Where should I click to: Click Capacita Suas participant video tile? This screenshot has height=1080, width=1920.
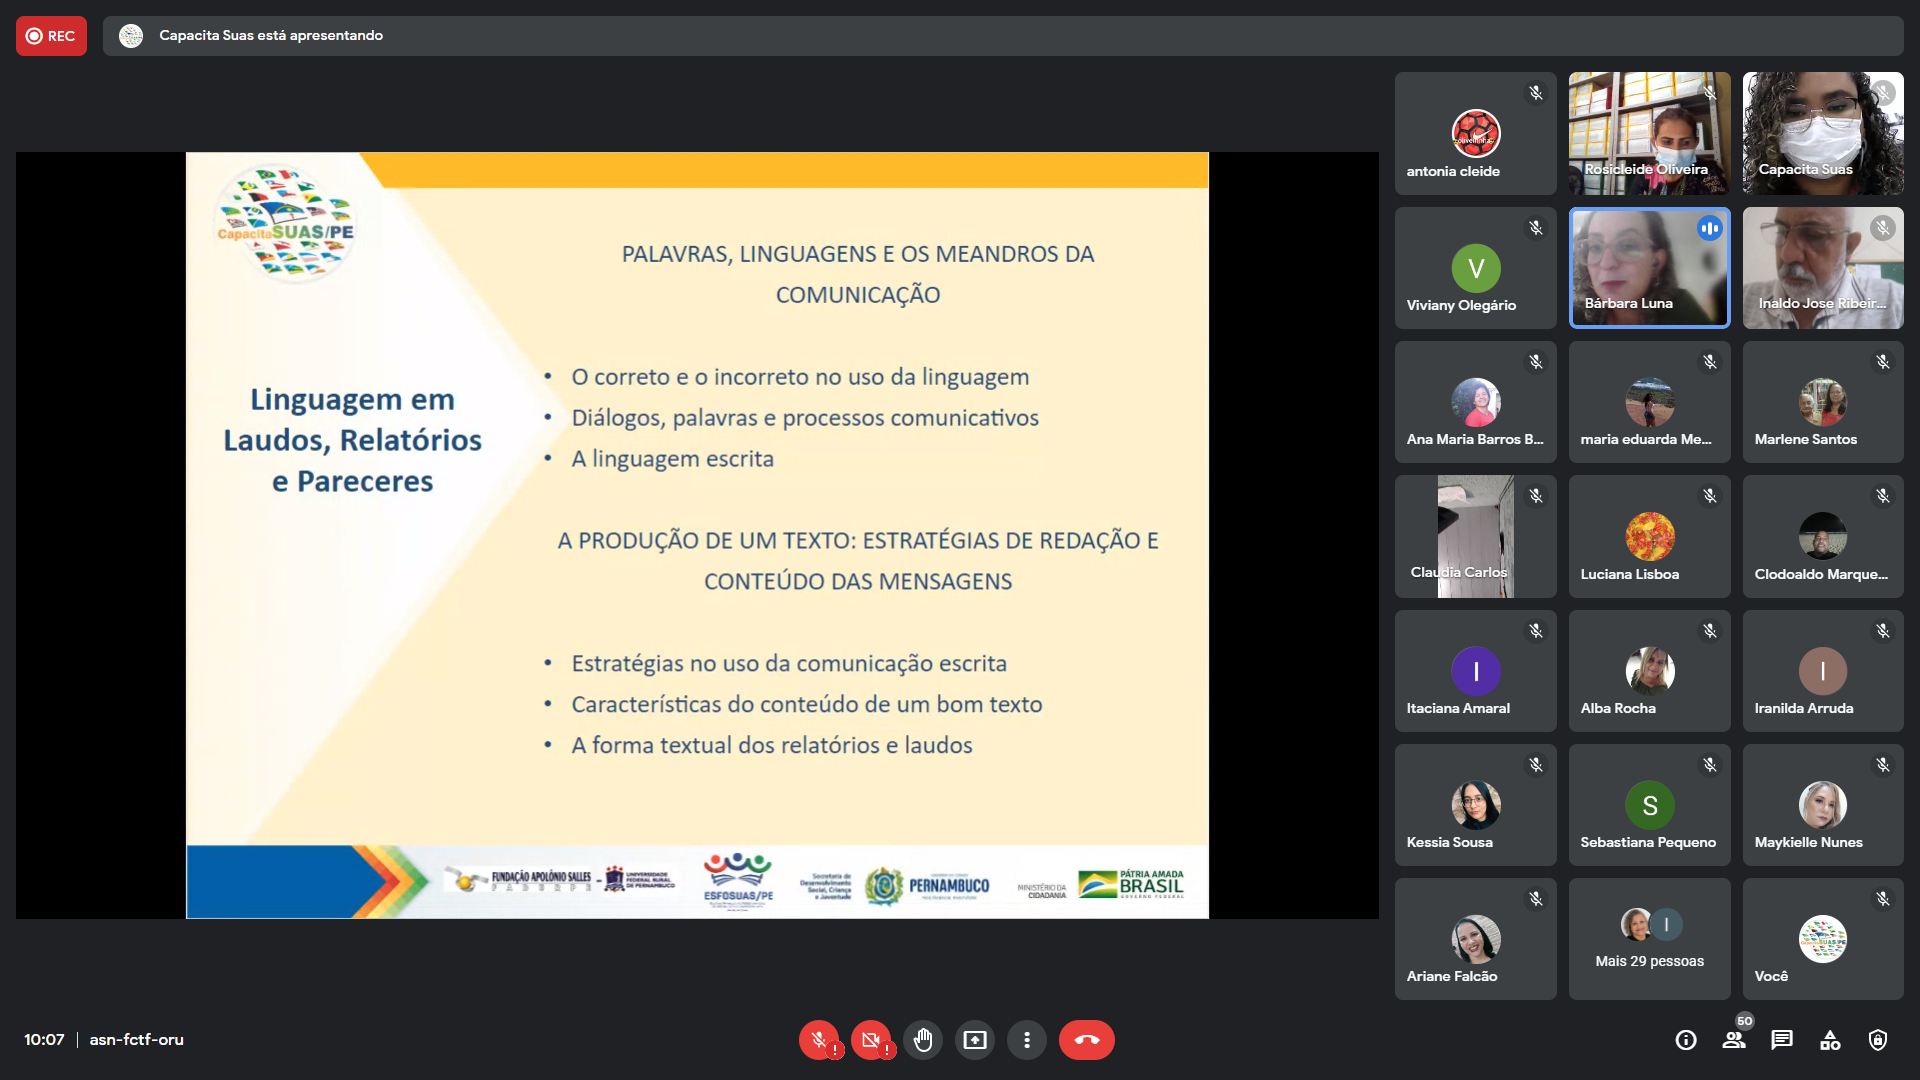(x=1822, y=133)
